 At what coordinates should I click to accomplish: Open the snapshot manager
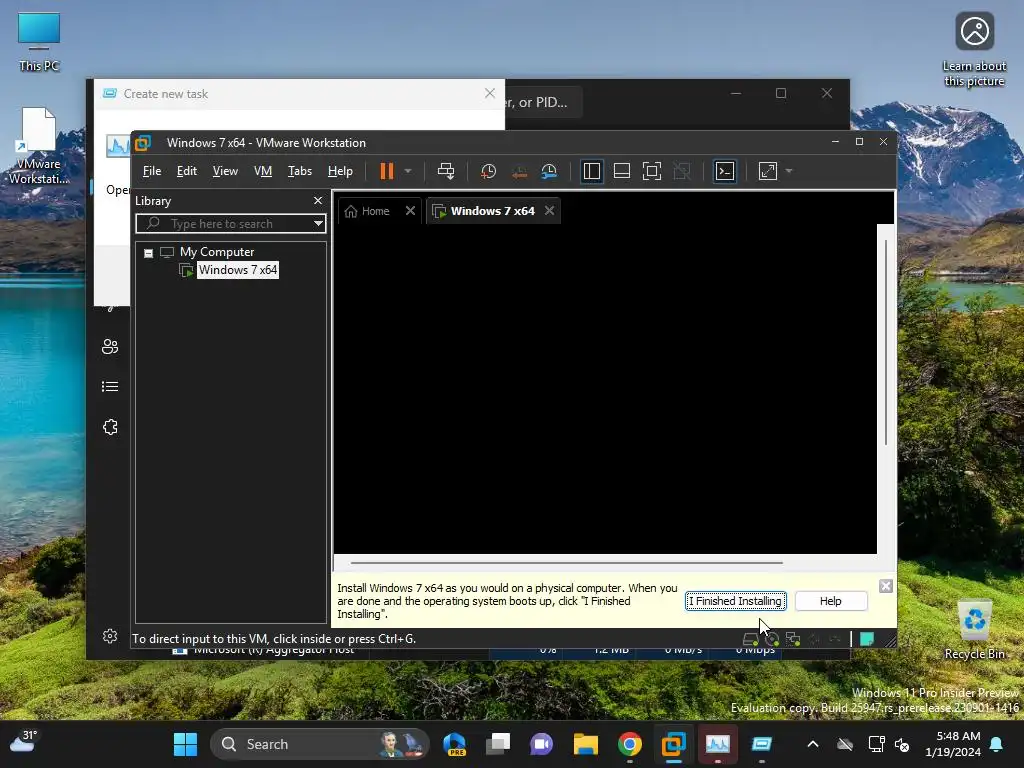(x=549, y=171)
